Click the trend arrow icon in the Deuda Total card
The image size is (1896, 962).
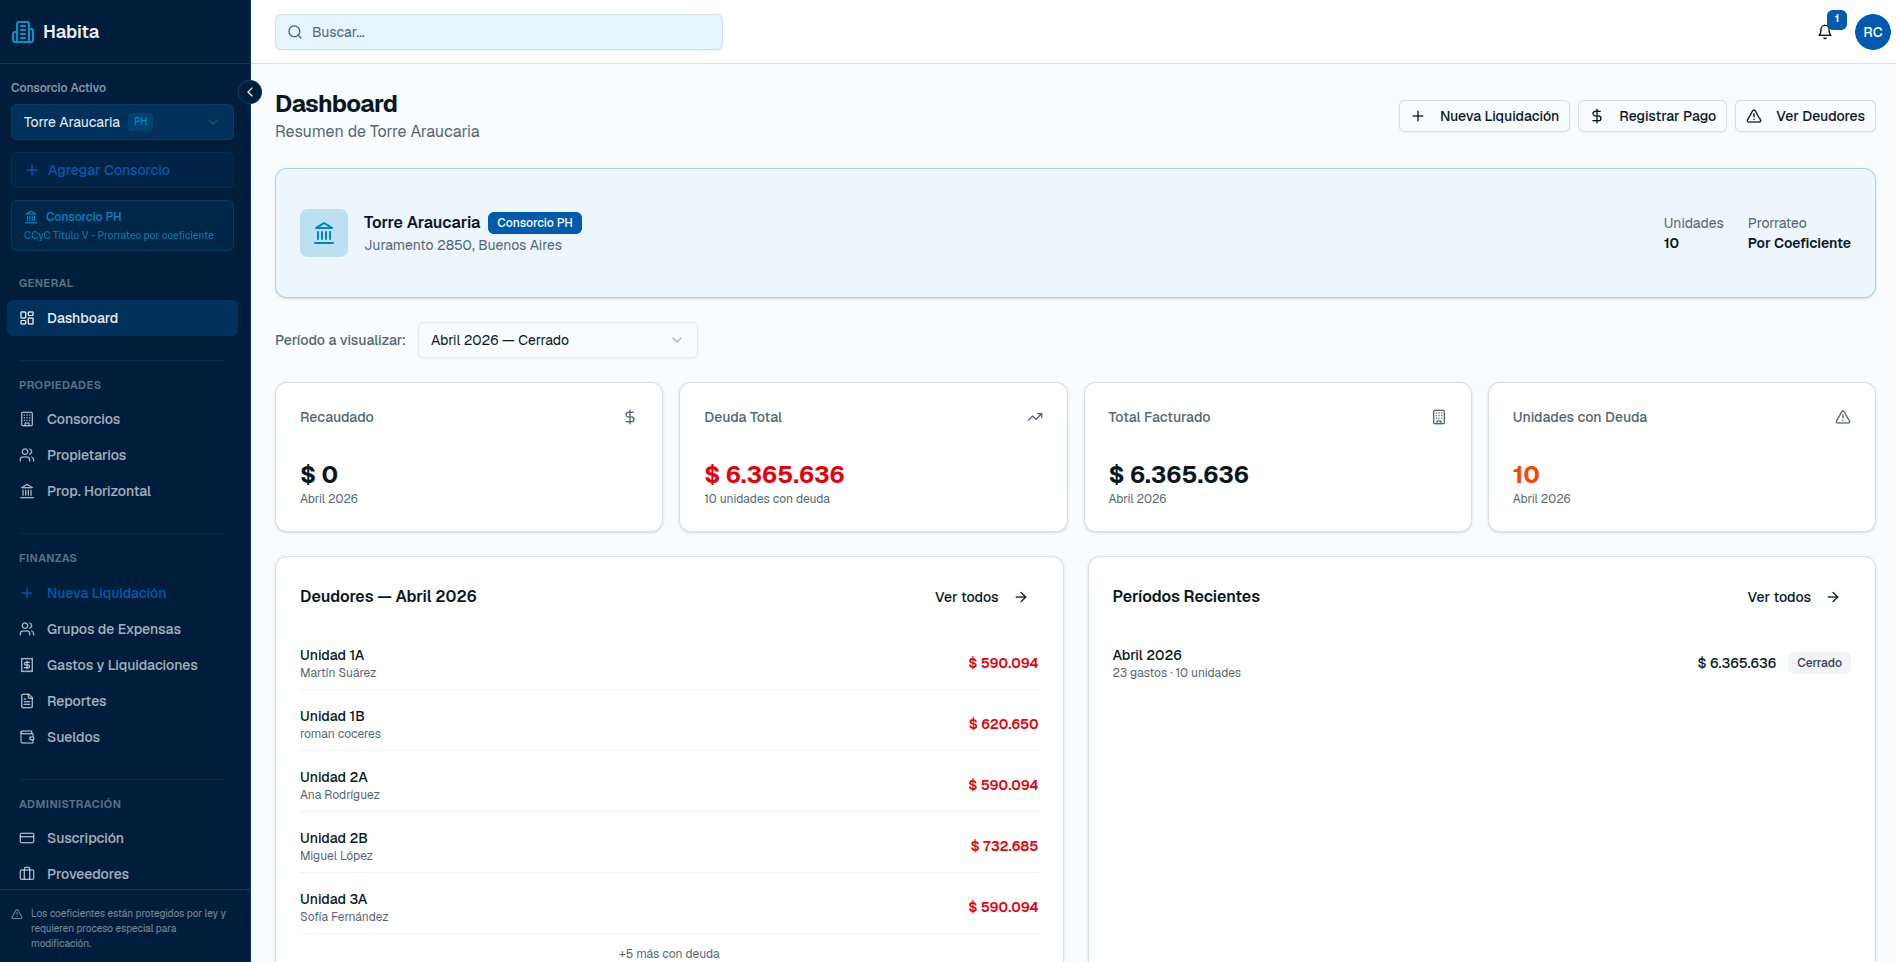1035,417
